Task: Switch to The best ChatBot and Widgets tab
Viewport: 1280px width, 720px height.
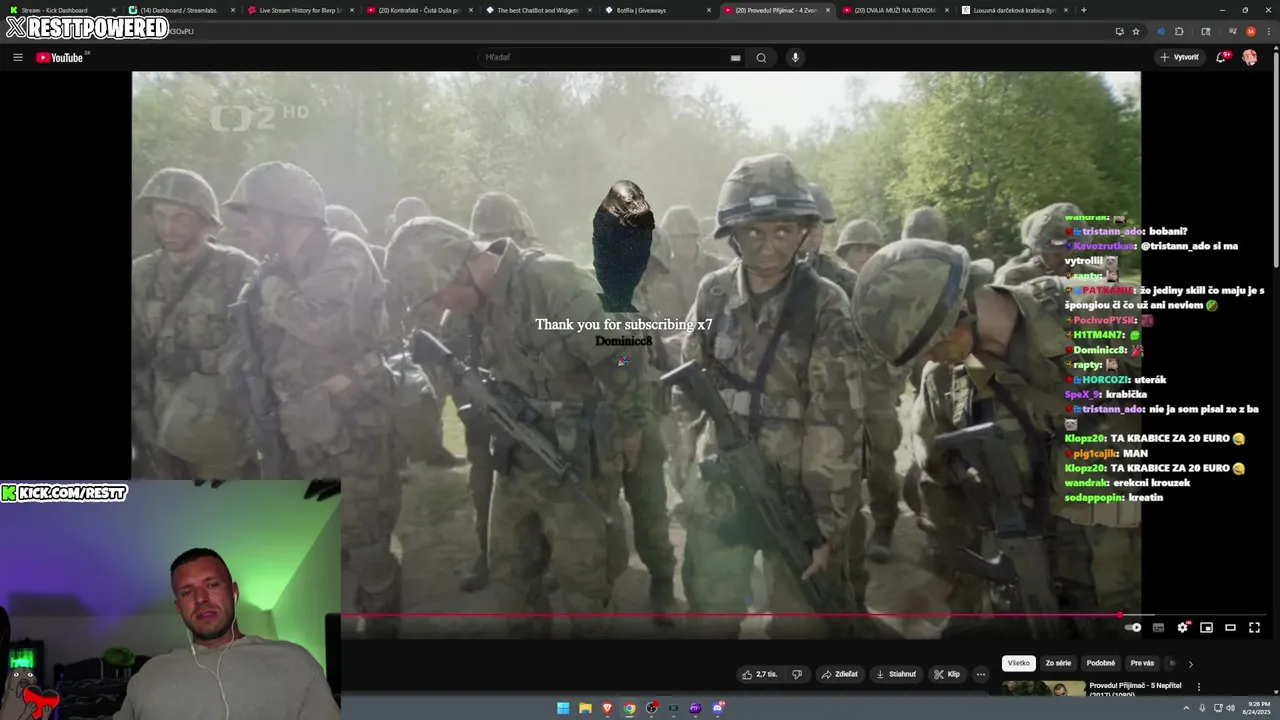Action: point(537,10)
